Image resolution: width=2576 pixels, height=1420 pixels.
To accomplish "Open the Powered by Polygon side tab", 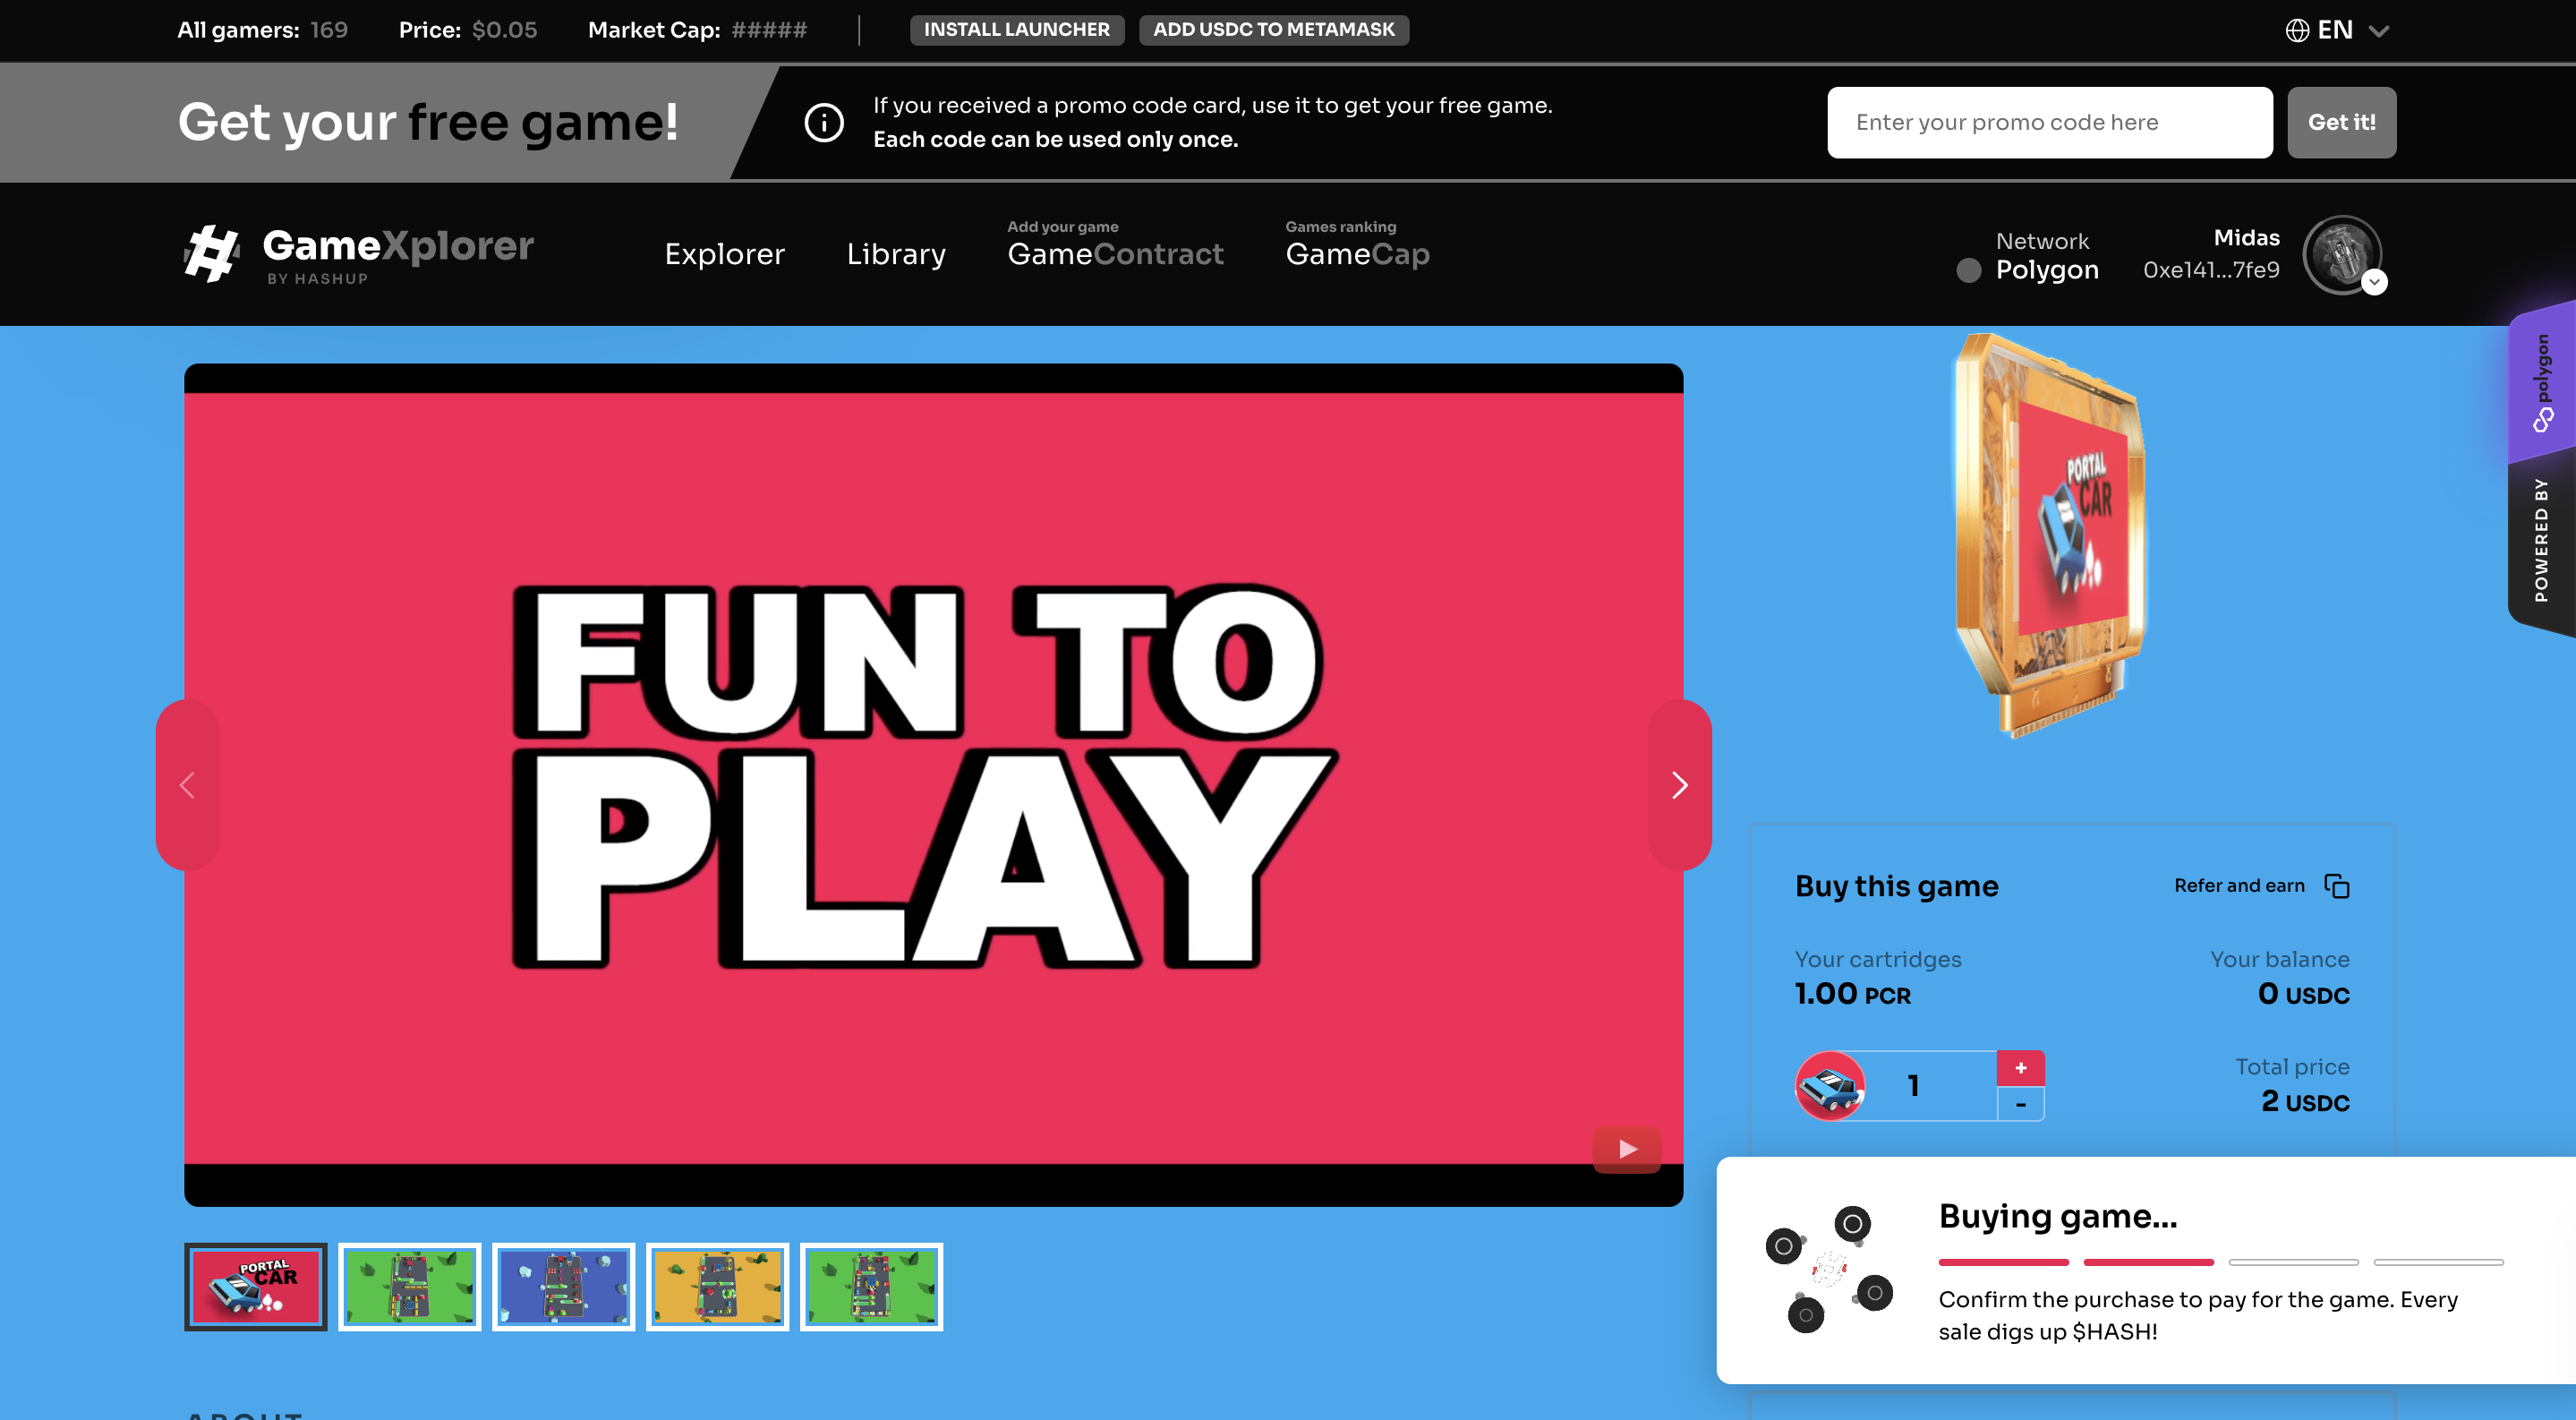I will click(x=2541, y=468).
